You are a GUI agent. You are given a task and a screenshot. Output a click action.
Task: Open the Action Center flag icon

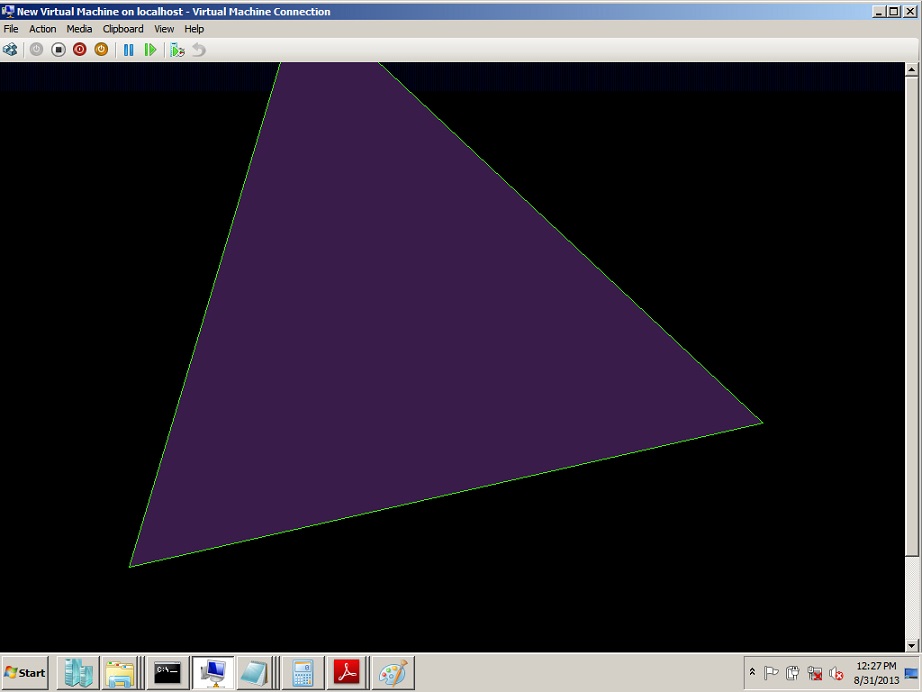coord(771,673)
